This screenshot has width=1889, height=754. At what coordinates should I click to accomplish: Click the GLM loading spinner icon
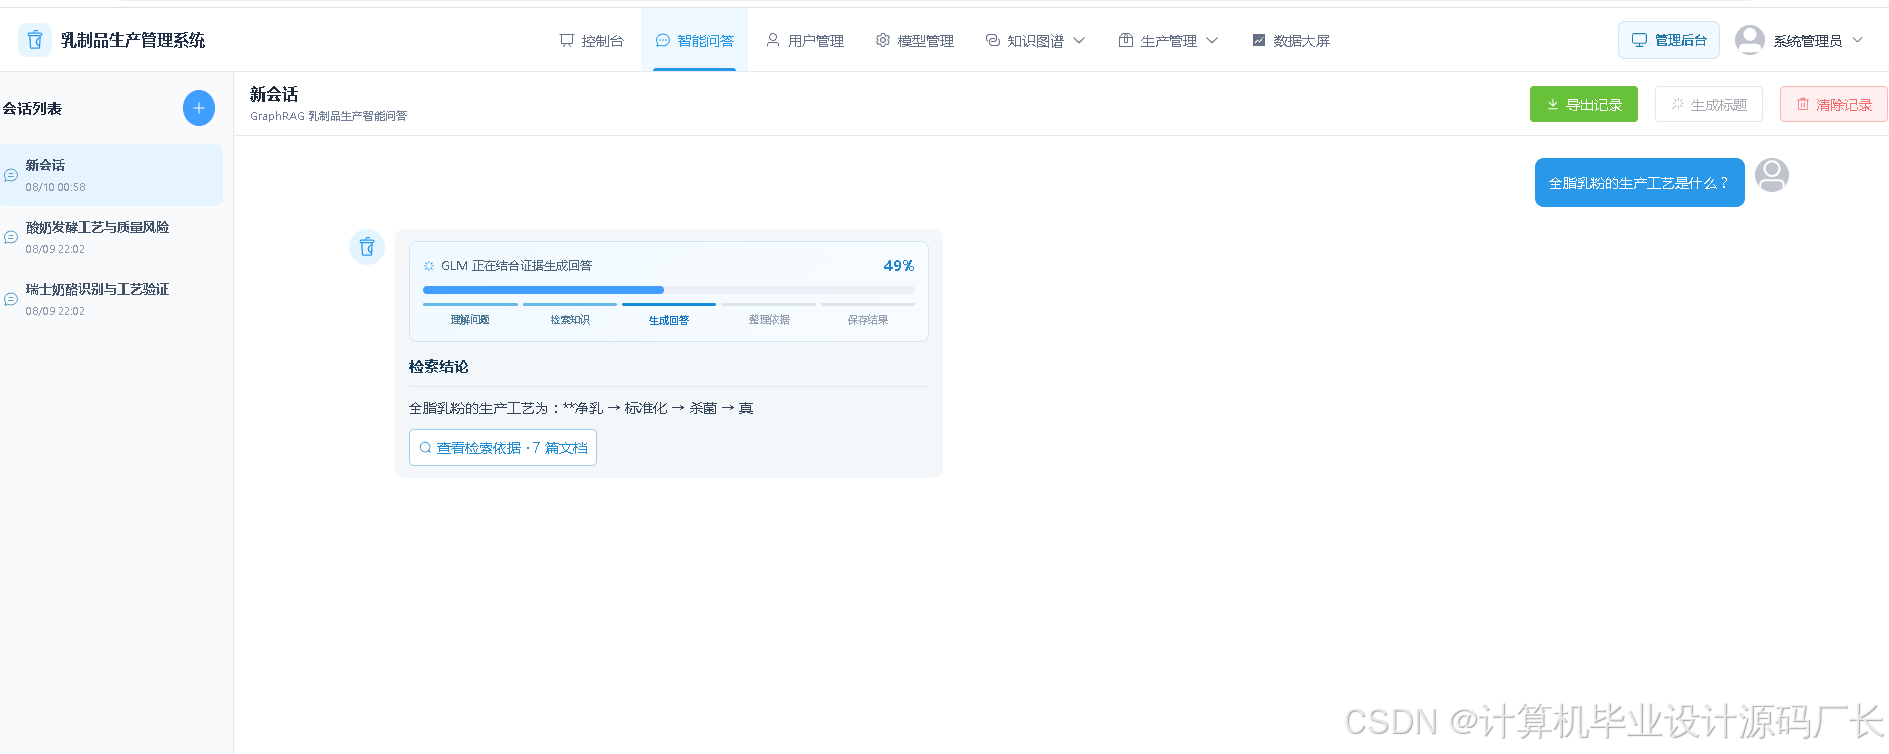tap(429, 266)
